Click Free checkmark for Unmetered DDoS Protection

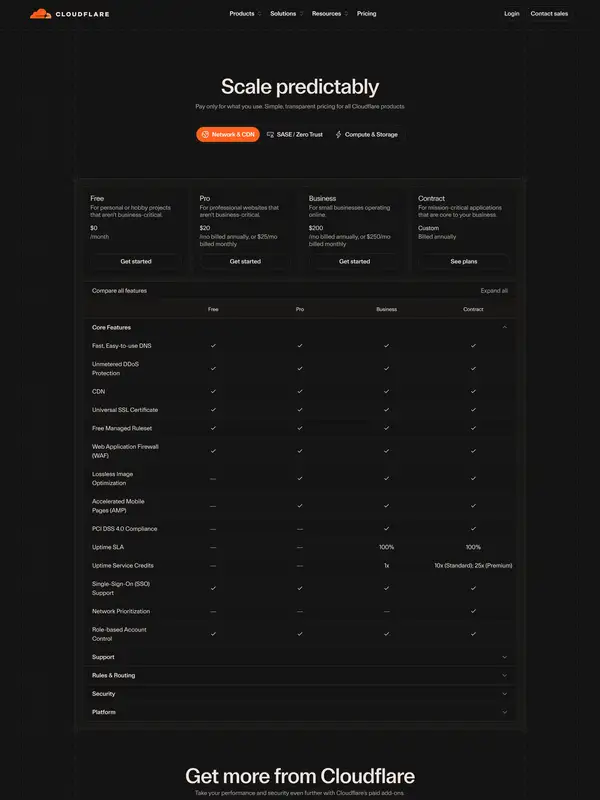[x=213, y=369]
